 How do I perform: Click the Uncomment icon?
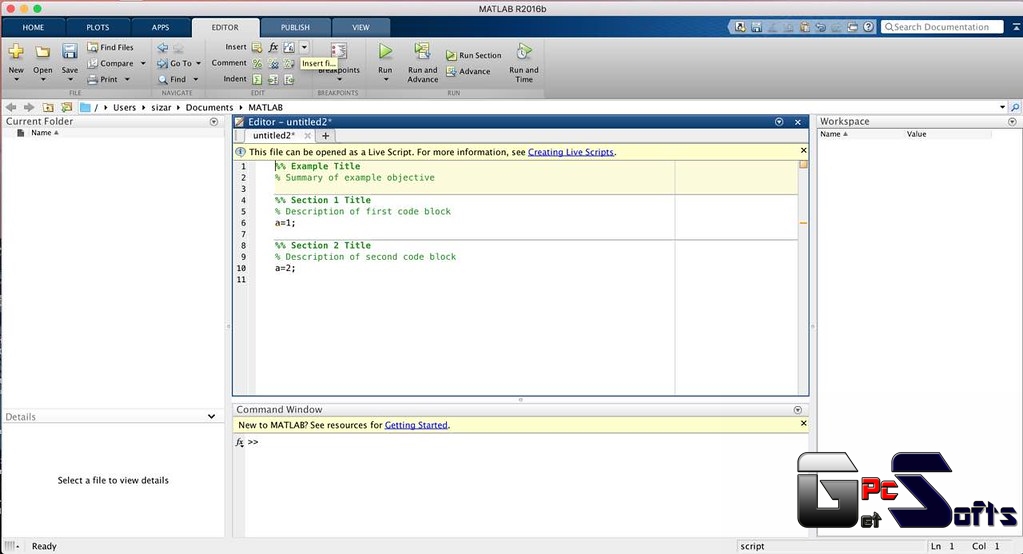tap(273, 63)
